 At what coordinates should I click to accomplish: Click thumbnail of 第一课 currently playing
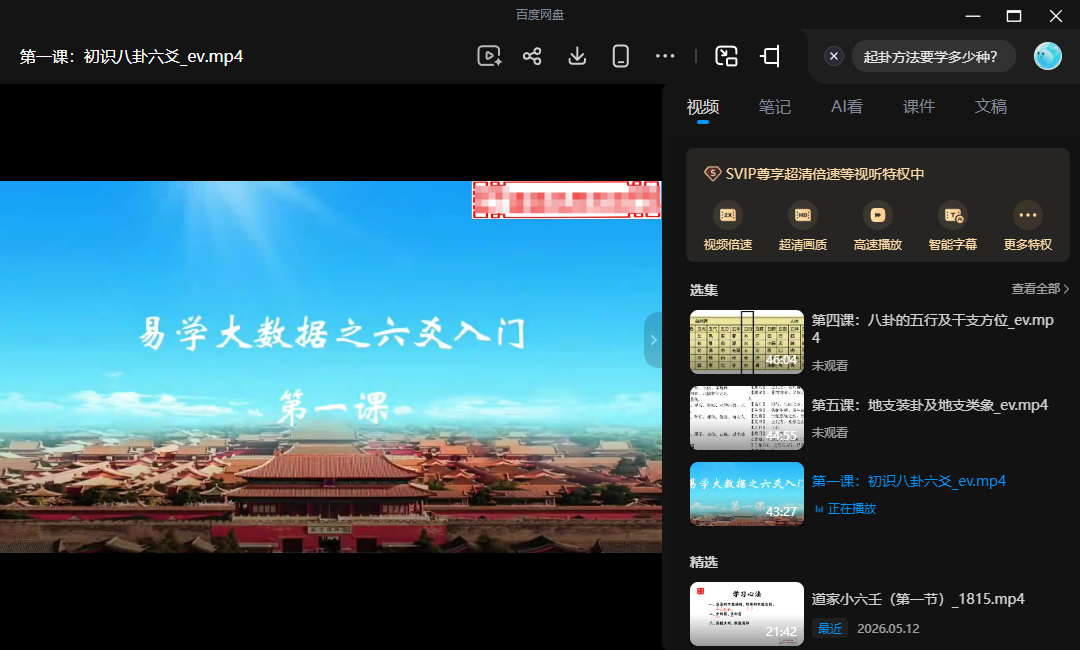(747, 494)
